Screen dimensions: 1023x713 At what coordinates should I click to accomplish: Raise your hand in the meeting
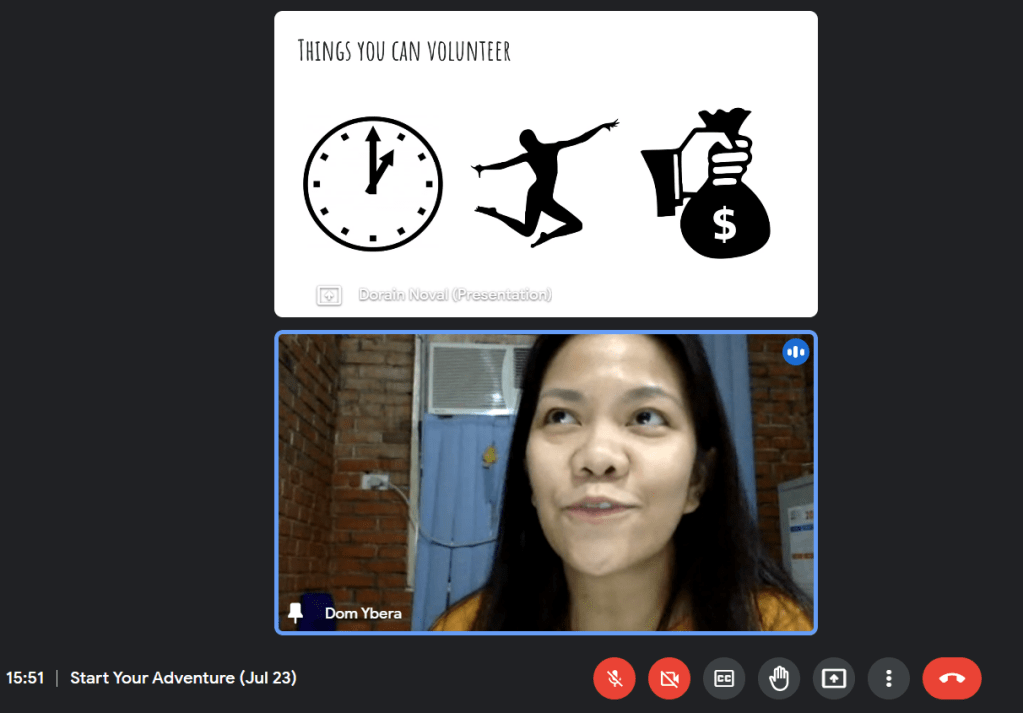pos(779,679)
